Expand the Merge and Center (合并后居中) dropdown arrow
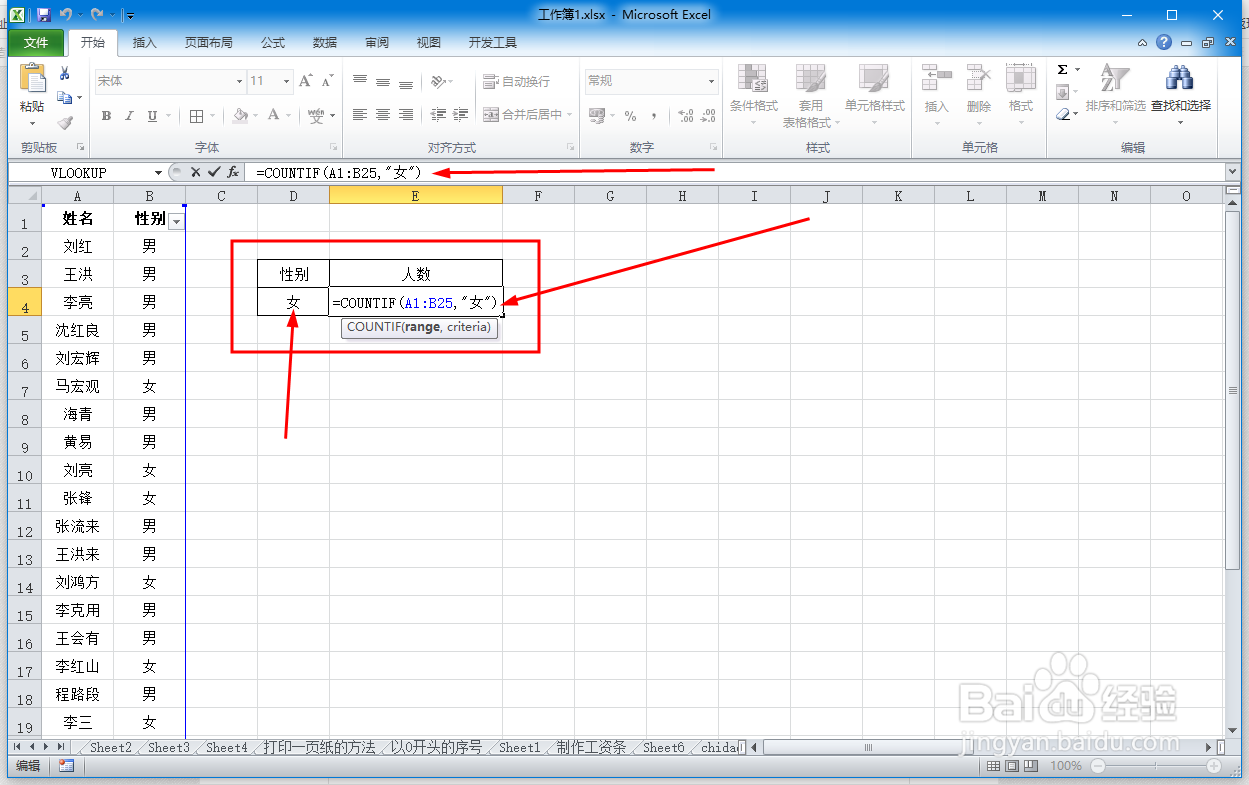 (x=570, y=115)
